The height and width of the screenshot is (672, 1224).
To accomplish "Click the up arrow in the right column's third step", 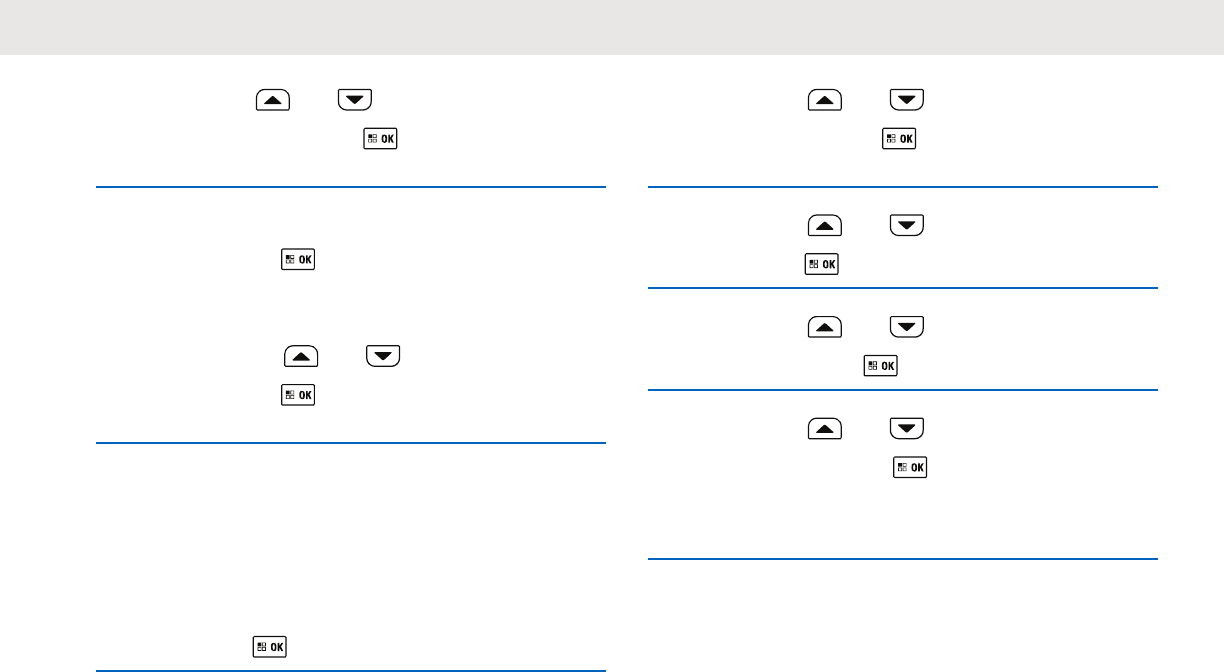I will (x=825, y=327).
